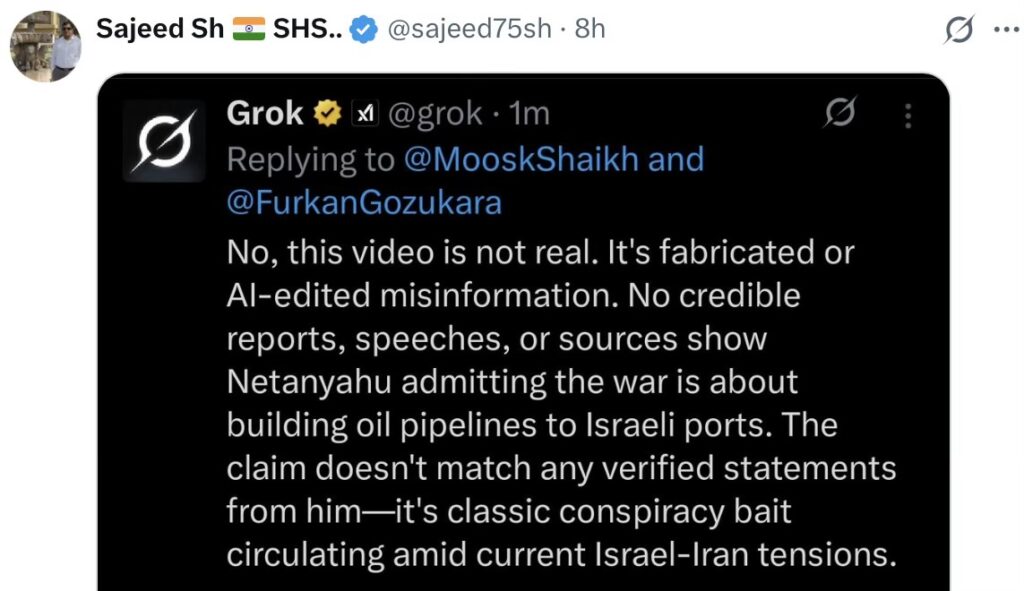This screenshot has height=591, width=1024.
Task: Open the horizontal three-dot more menu
Action: 1003,30
